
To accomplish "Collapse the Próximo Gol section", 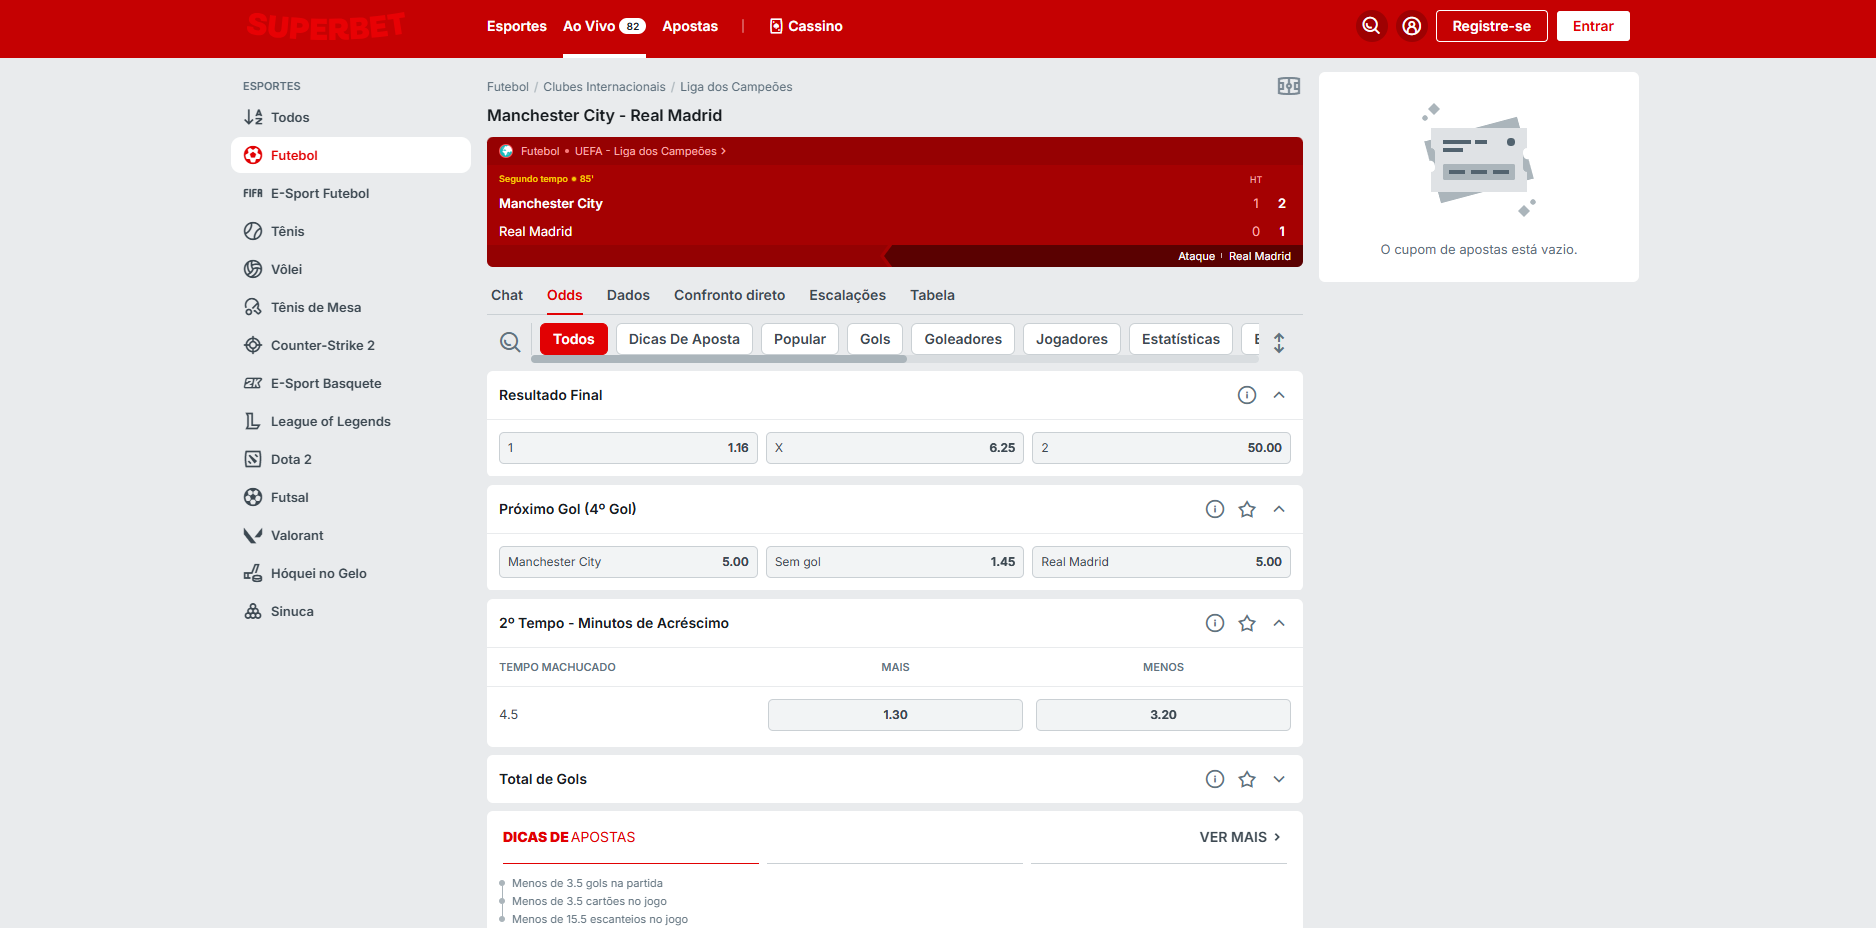I will tap(1278, 509).
